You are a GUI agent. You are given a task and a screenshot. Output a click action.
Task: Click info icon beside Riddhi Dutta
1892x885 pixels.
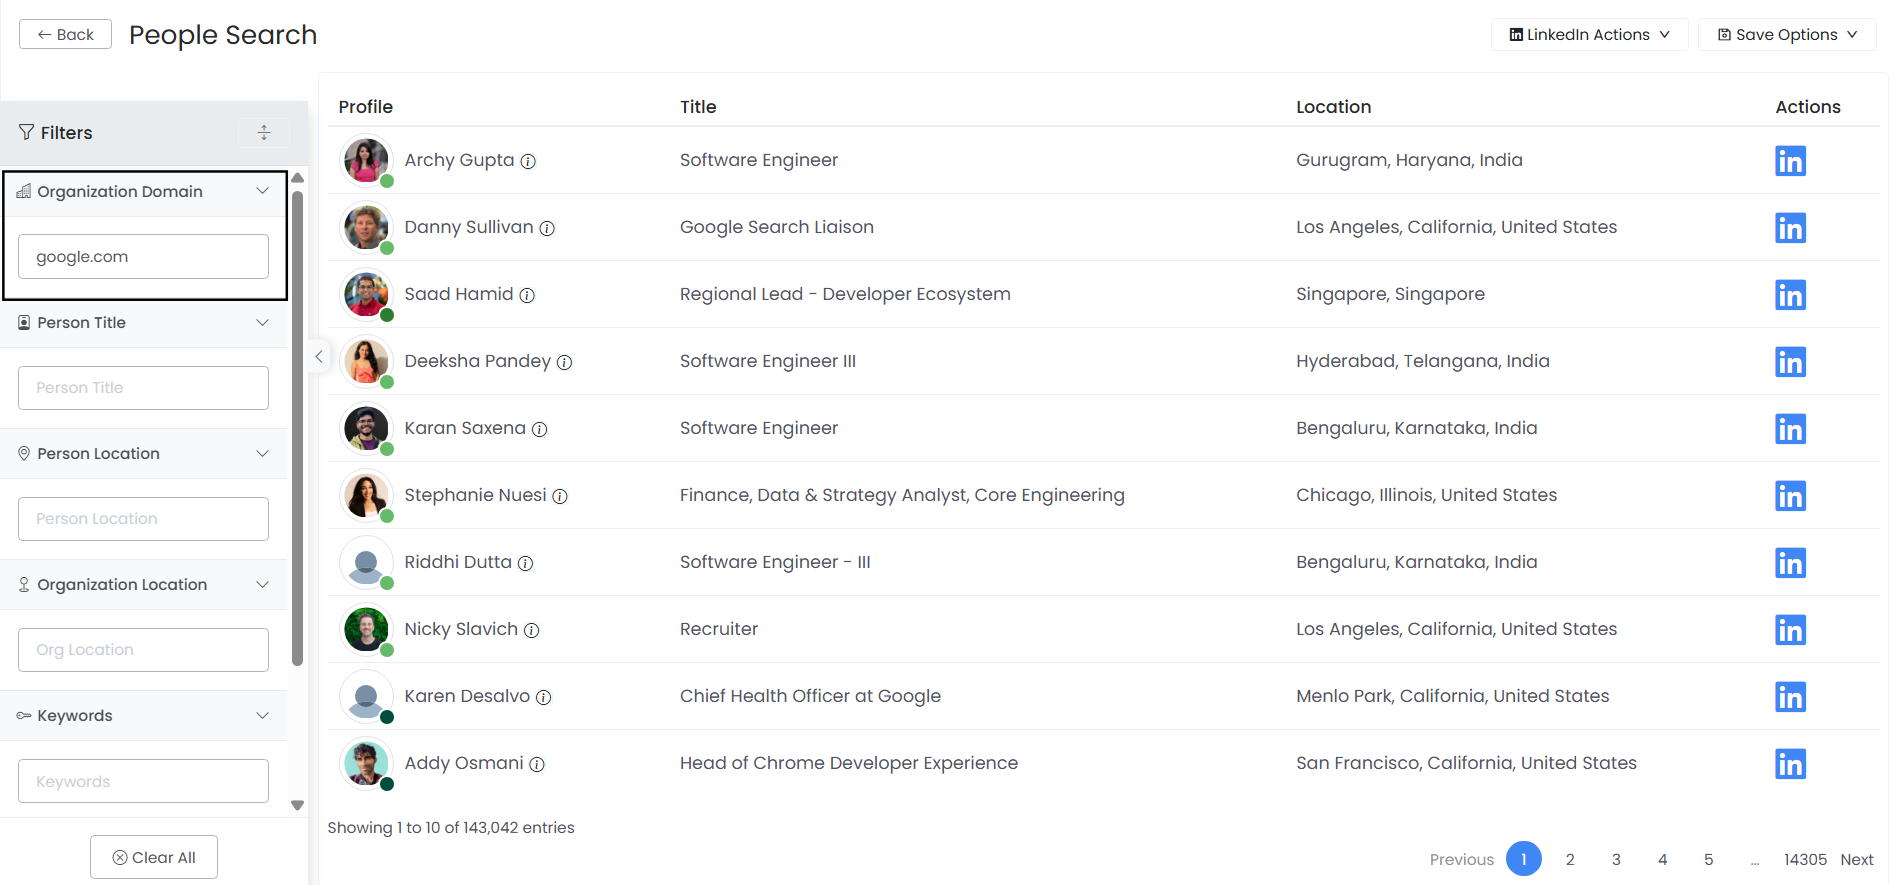[525, 563]
